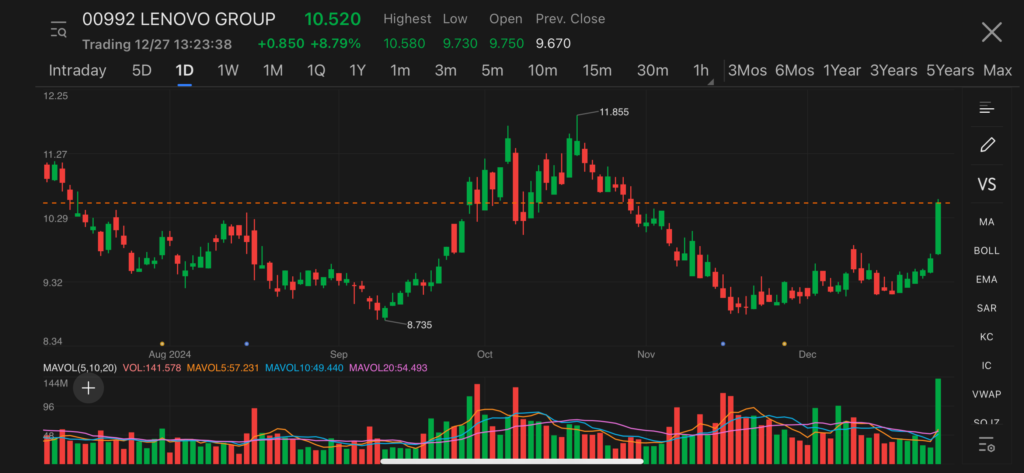Open the stock search list icon

[58, 31]
